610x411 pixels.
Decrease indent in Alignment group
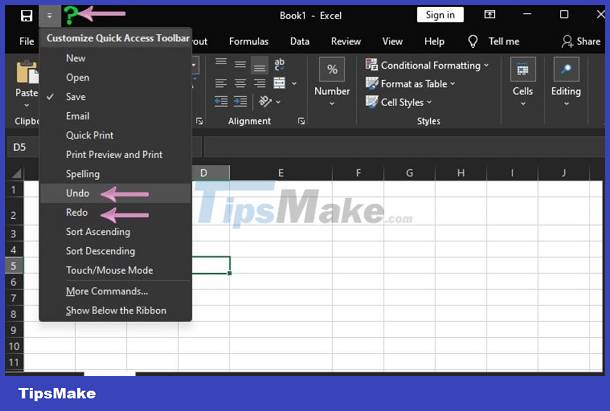(221, 102)
